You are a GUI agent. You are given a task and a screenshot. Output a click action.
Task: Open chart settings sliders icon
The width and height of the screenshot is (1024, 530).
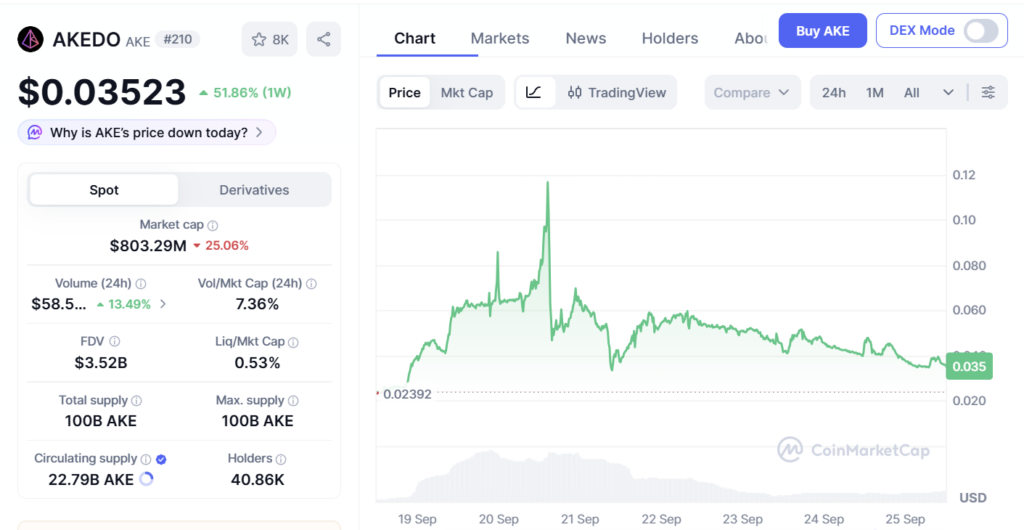pyautogui.click(x=988, y=93)
